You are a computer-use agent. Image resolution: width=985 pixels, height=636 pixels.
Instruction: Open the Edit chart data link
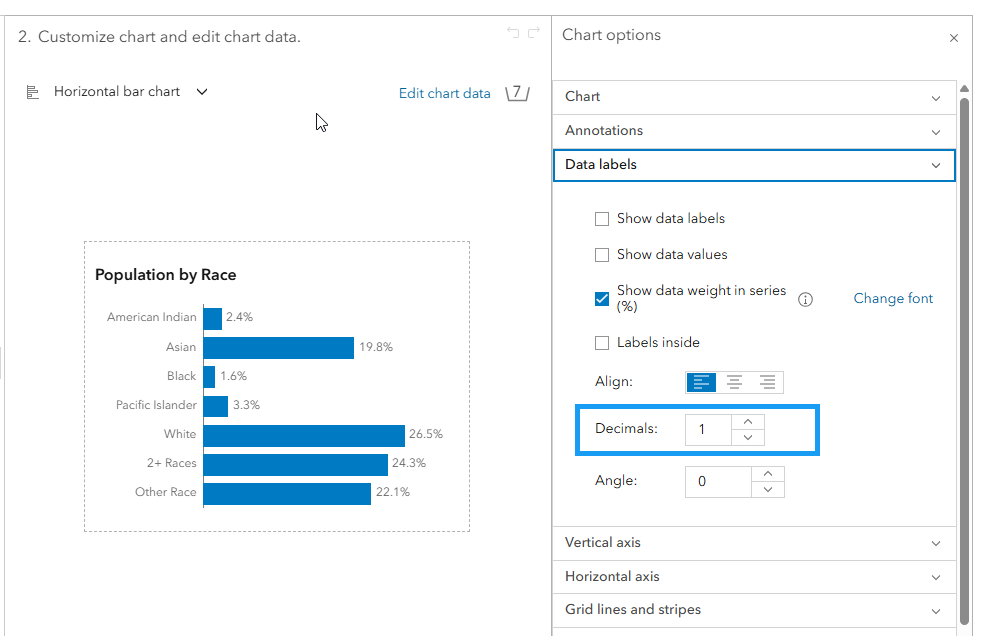[444, 93]
